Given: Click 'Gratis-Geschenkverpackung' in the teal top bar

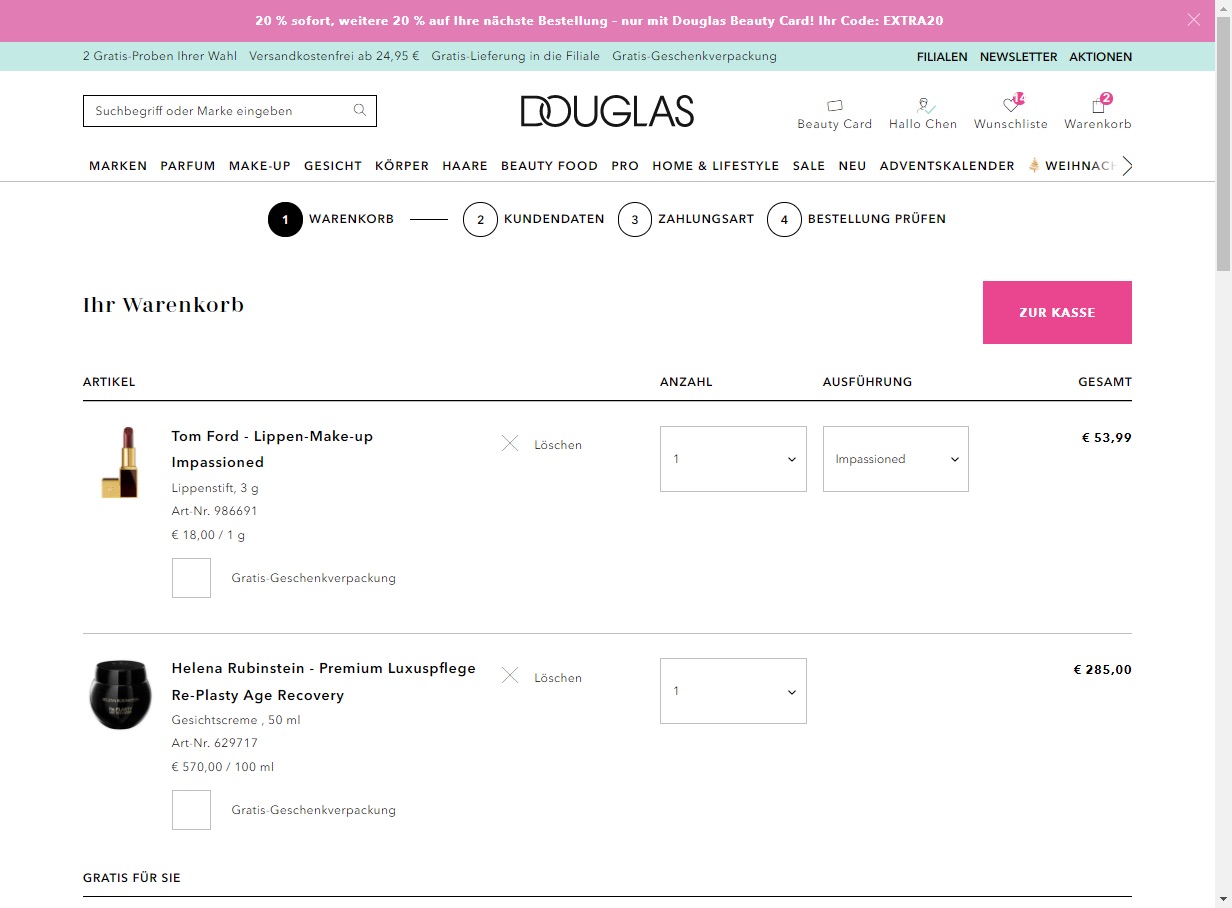Looking at the screenshot, I should [695, 57].
